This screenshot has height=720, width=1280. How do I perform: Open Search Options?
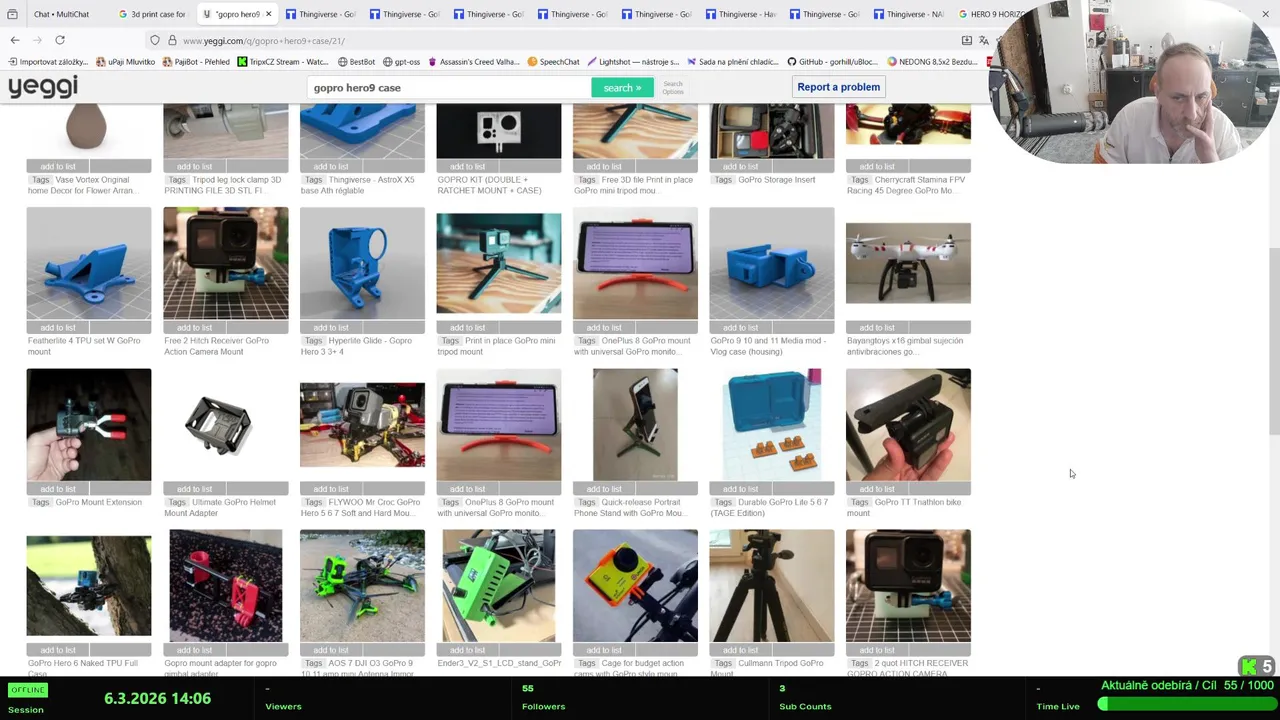click(x=673, y=88)
